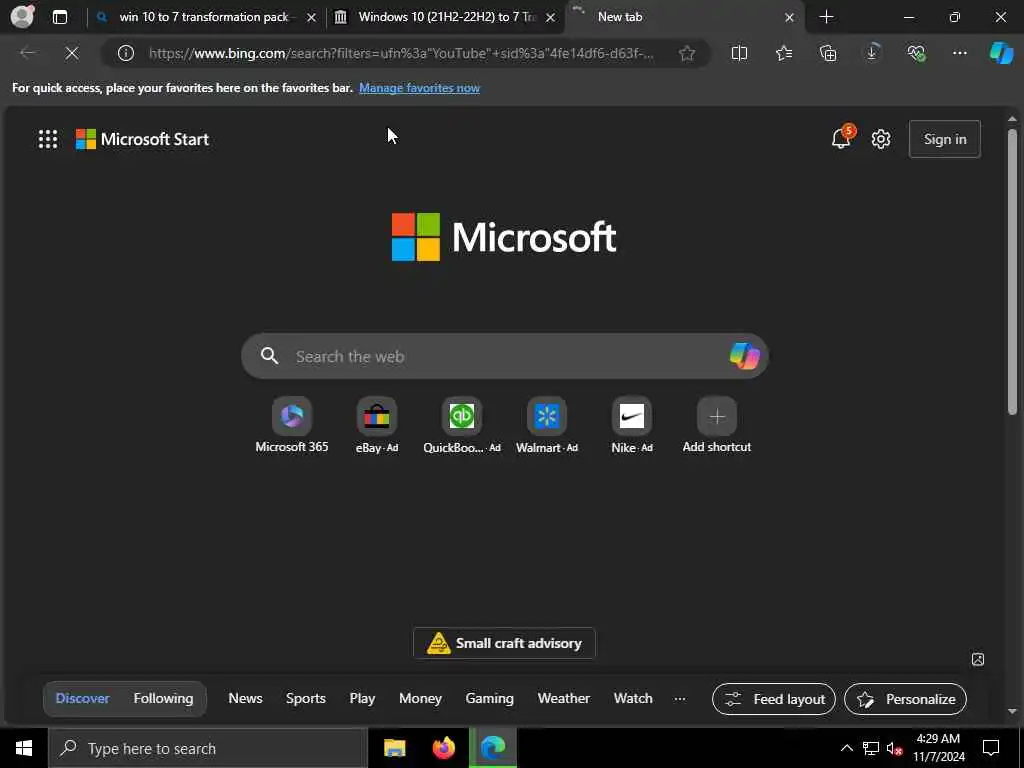Click Manage favorites now link

419,88
